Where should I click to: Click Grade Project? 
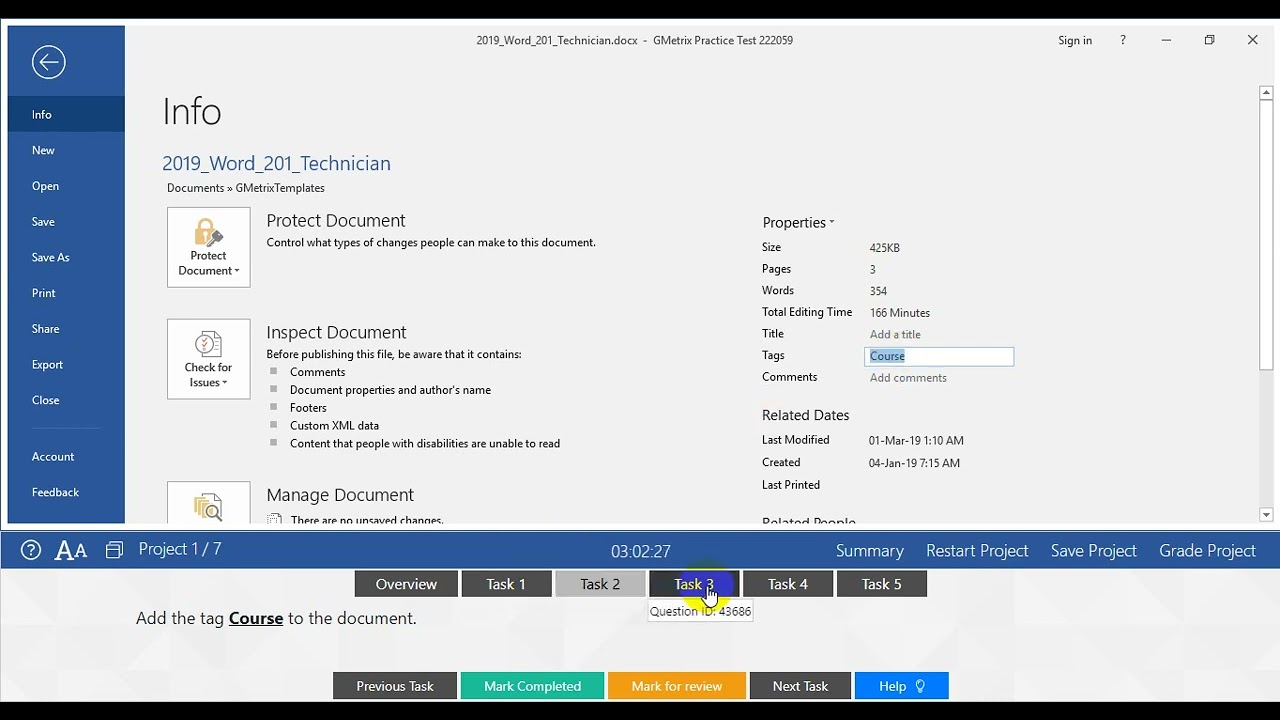coord(1207,551)
